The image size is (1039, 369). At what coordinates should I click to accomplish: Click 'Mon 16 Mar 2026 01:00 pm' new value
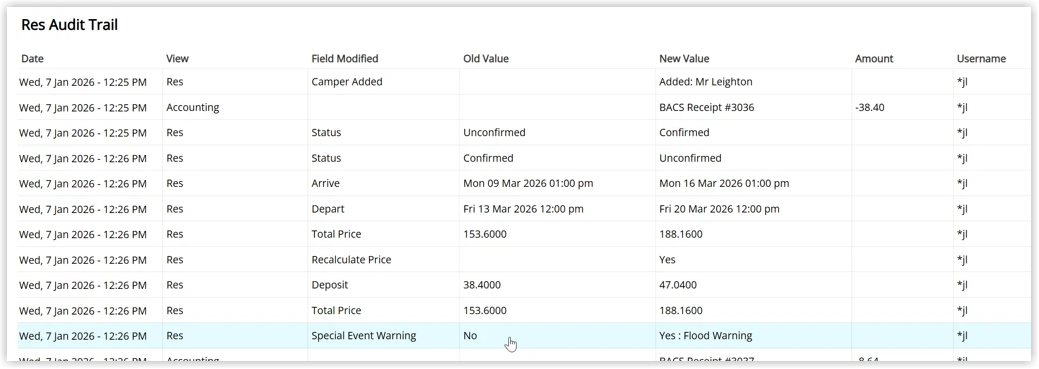(724, 184)
